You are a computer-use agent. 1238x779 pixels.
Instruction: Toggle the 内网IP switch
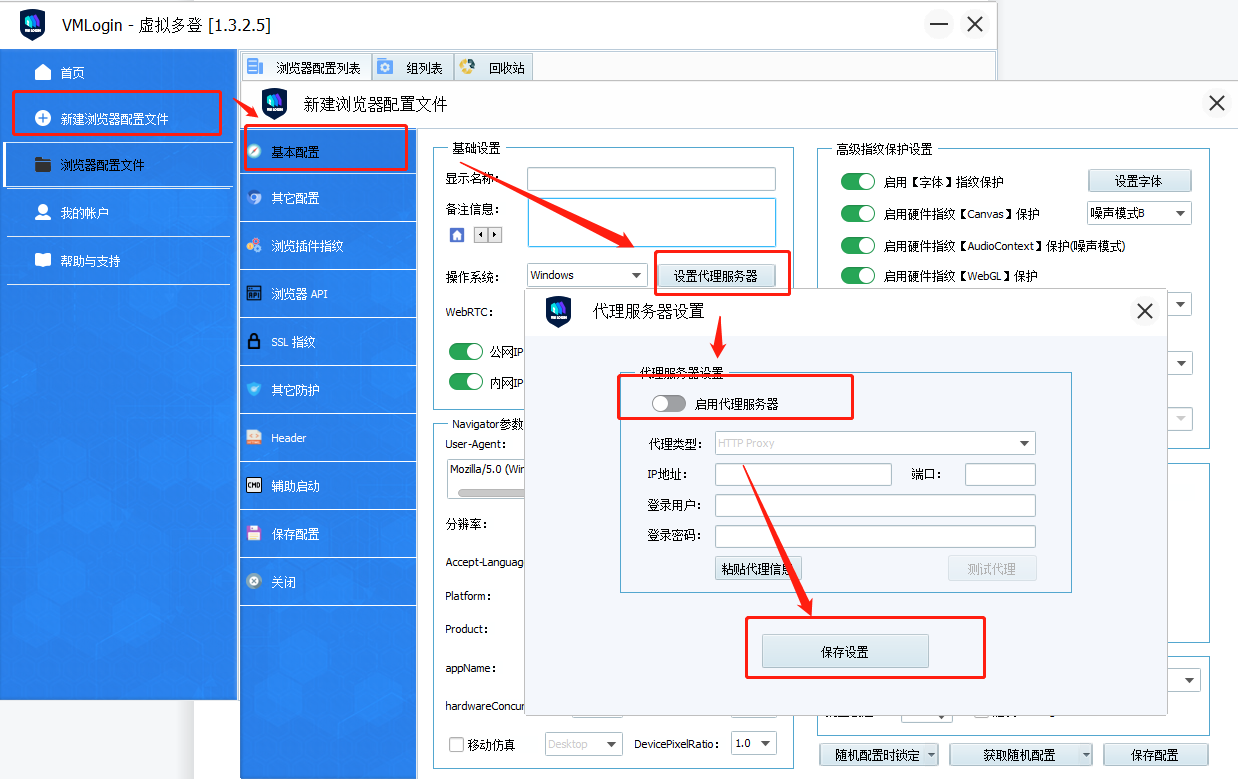click(466, 381)
